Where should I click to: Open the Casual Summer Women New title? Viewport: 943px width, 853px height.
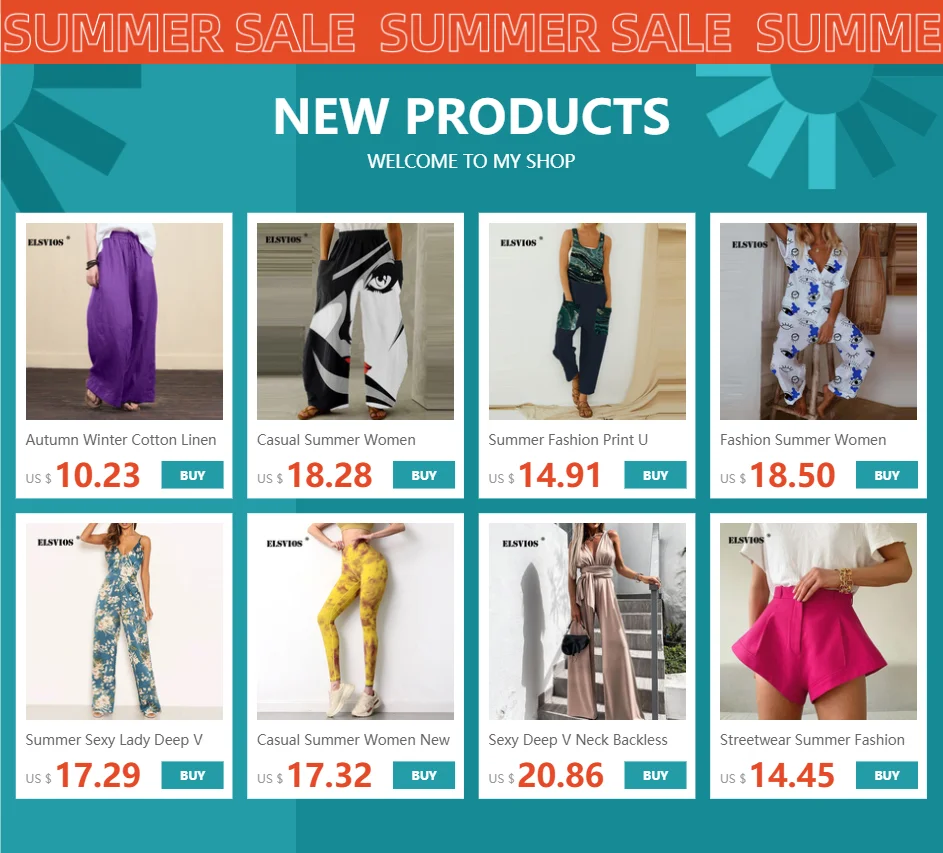(353, 740)
